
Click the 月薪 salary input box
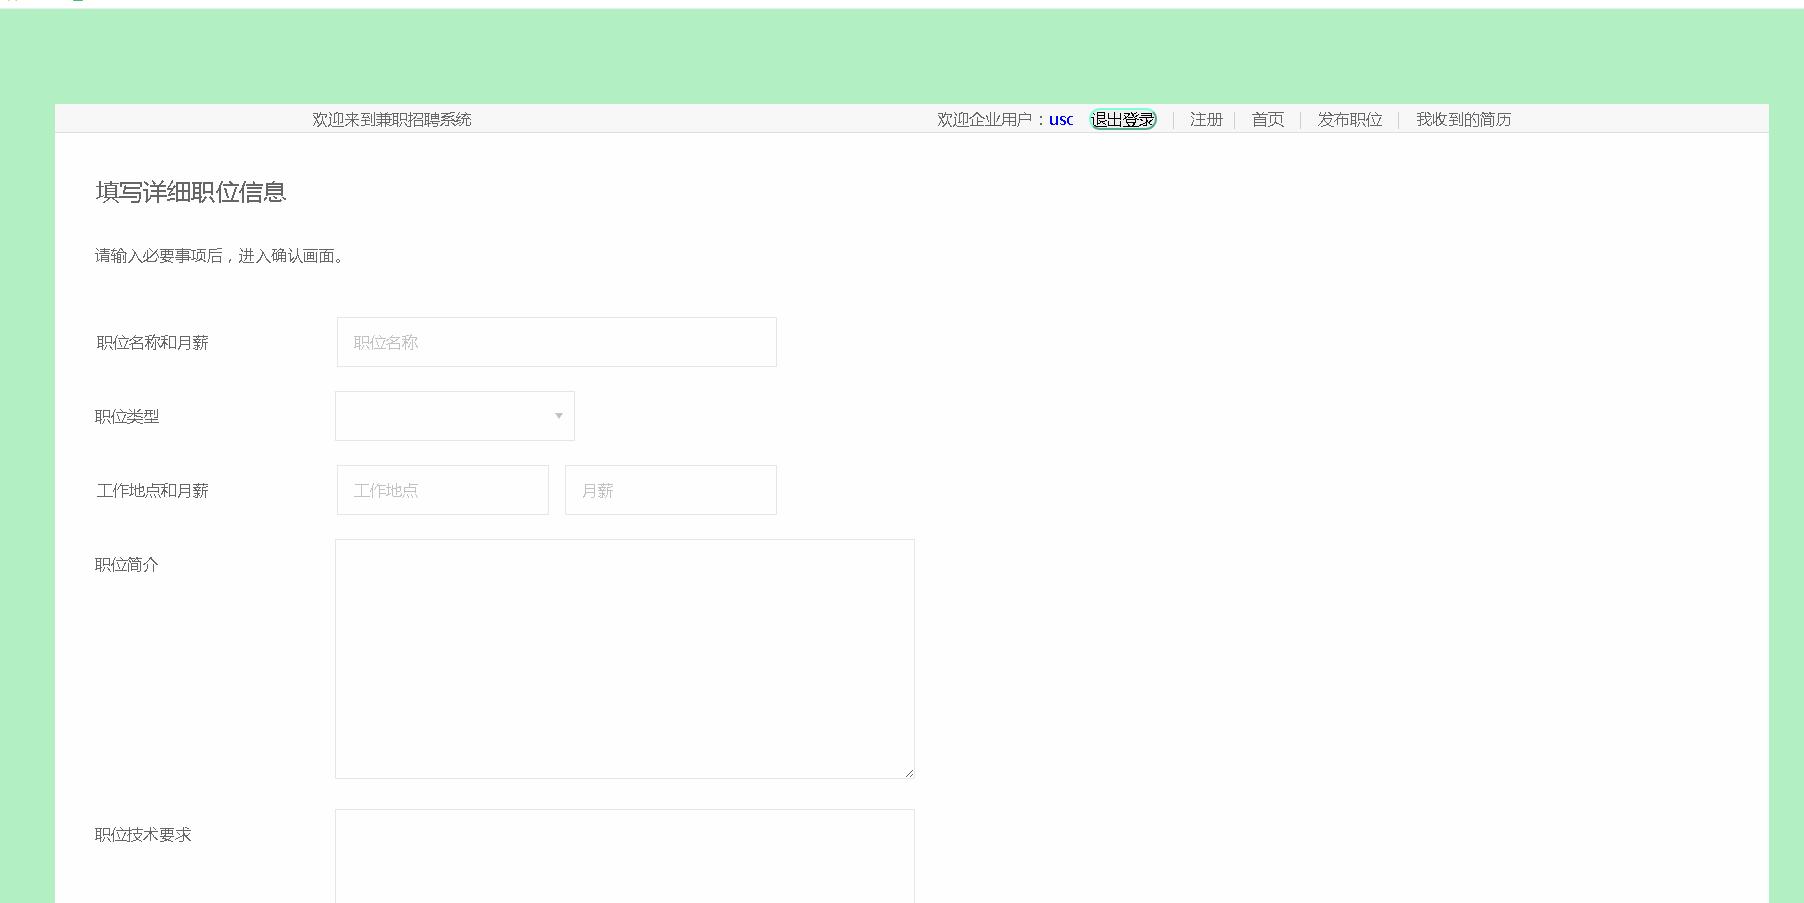670,490
